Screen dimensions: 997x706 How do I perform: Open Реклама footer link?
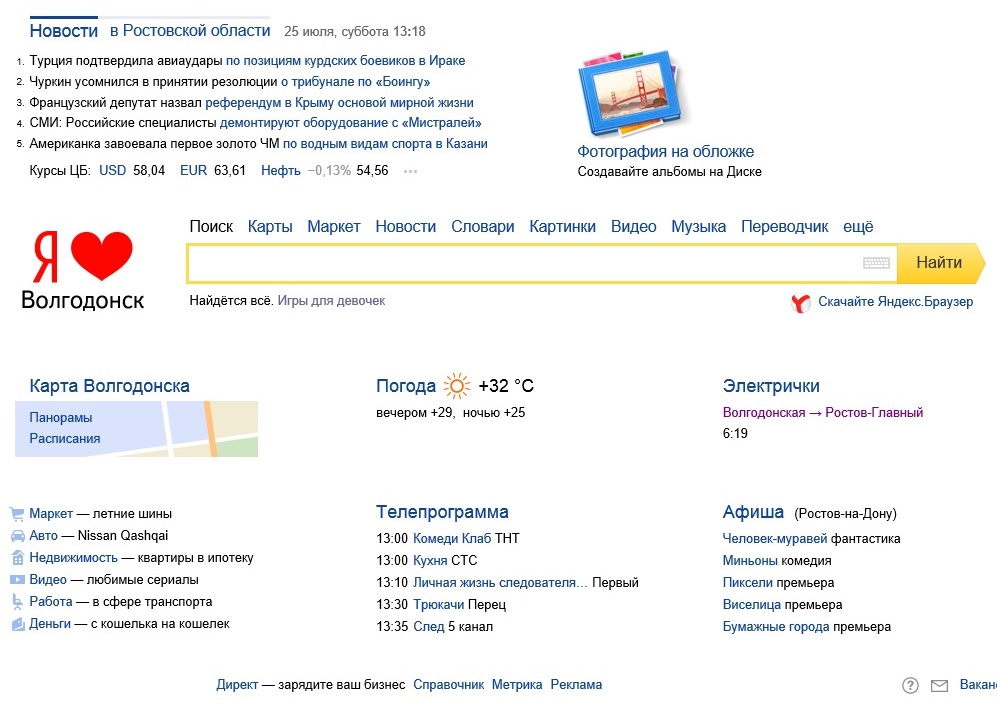[576, 685]
